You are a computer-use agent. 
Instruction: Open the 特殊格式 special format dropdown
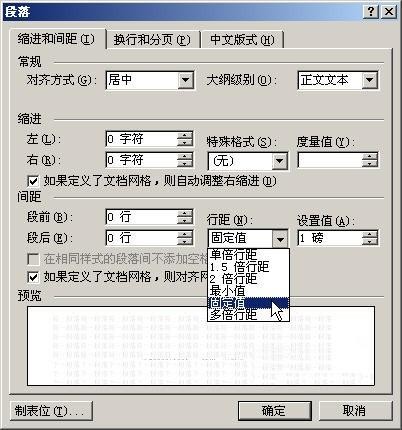click(x=279, y=161)
